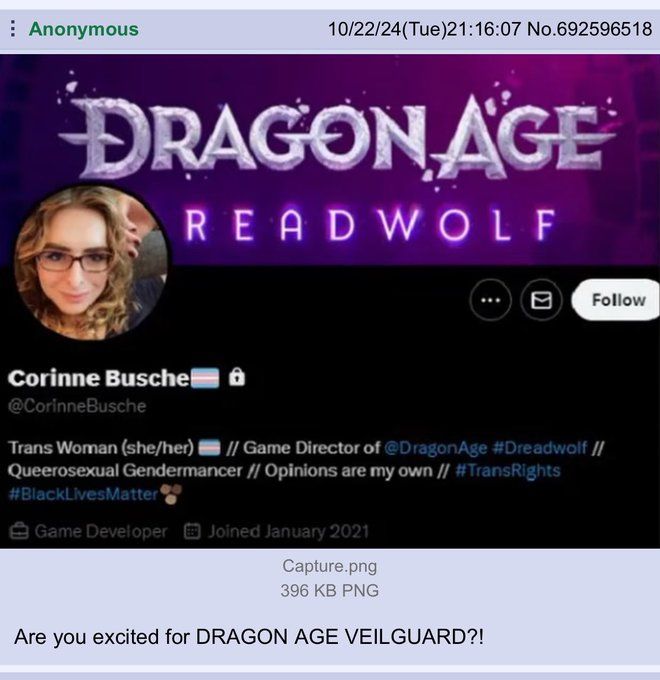Open the three-dot post menu beside Anonymous

(x=13, y=29)
